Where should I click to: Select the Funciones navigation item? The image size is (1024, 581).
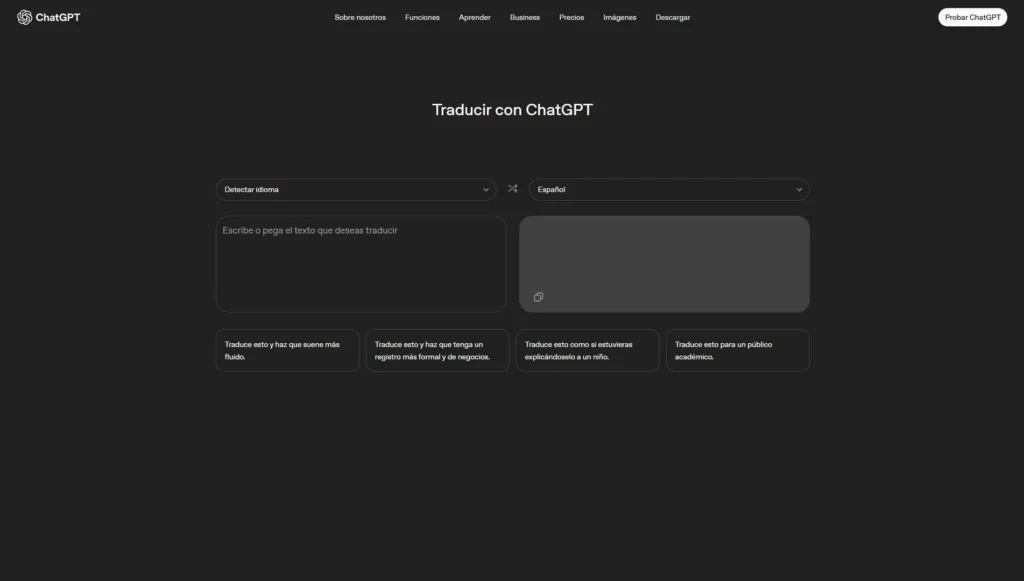click(422, 17)
